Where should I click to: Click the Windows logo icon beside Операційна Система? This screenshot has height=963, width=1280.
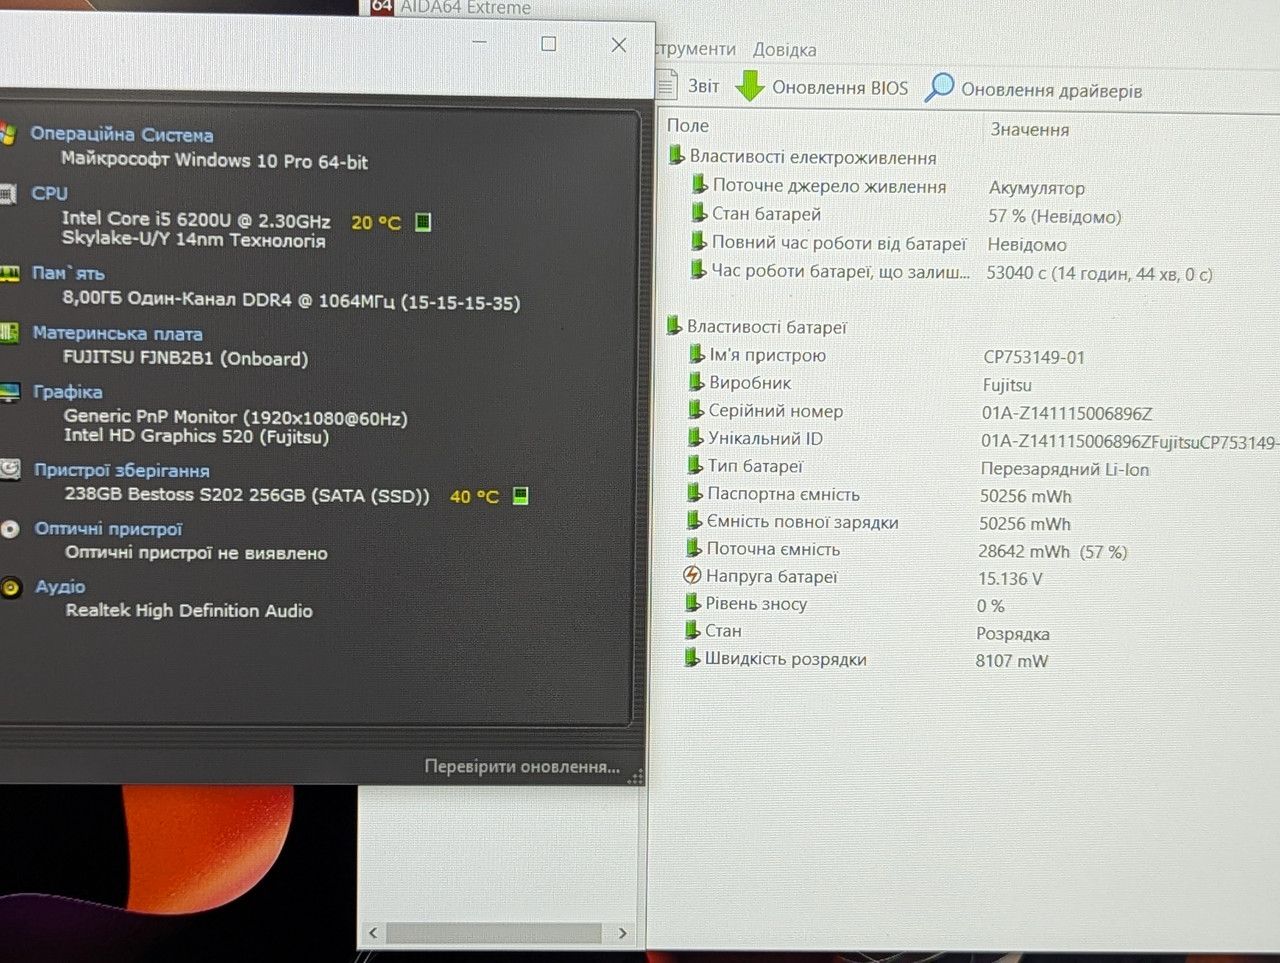tap(9, 134)
